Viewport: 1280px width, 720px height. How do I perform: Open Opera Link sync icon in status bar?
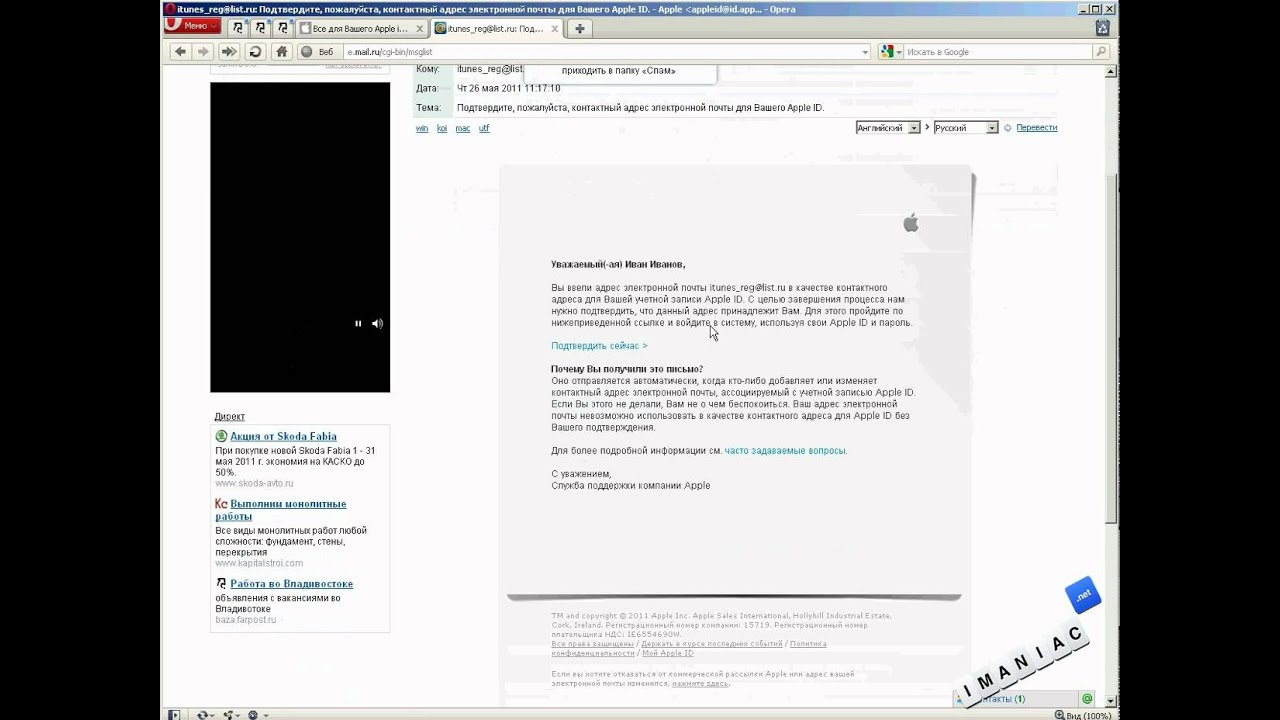(205, 715)
